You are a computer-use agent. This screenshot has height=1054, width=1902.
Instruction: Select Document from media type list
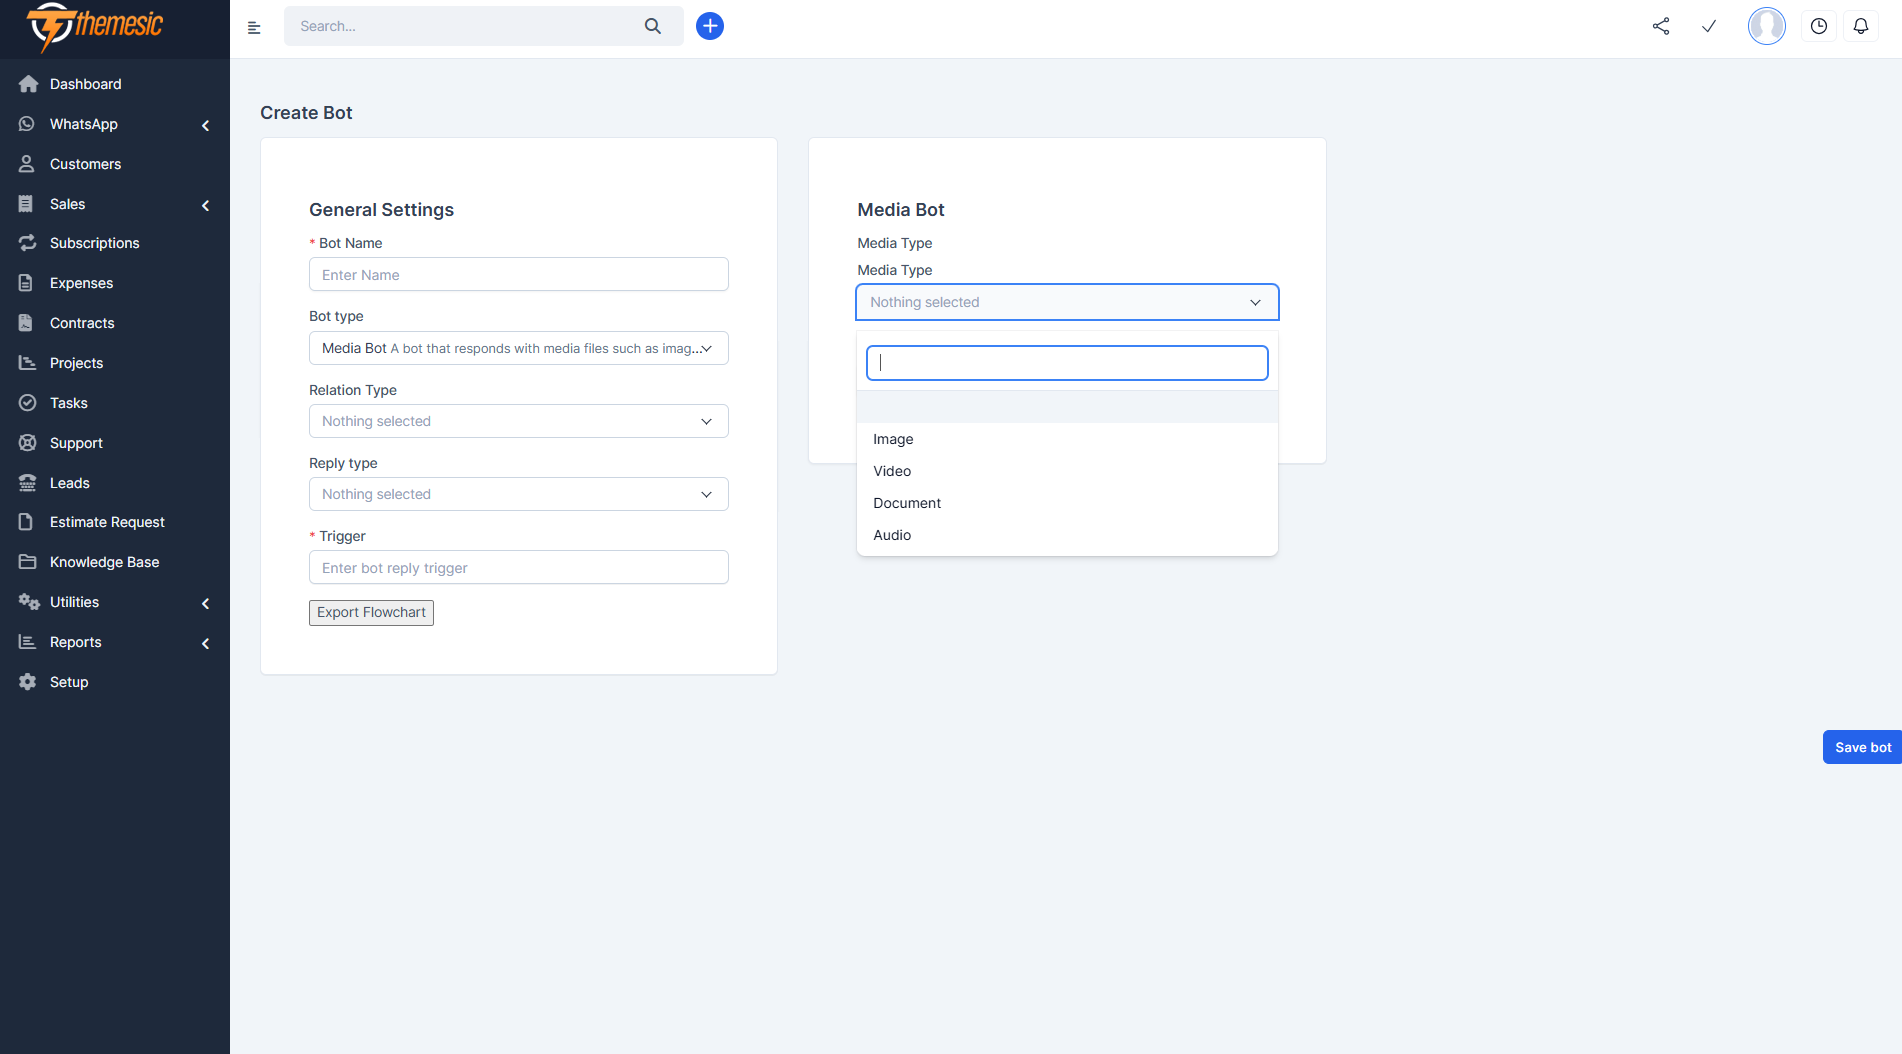(1067, 503)
